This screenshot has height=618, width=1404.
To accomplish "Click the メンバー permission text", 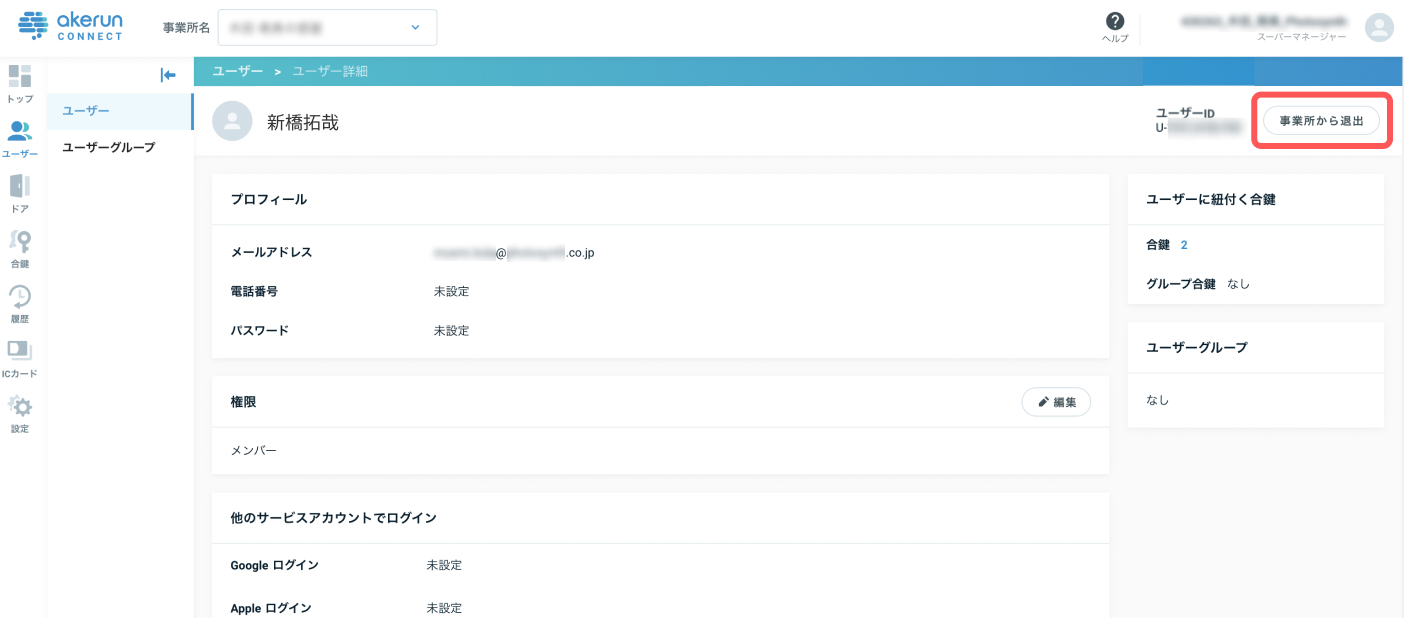I will [x=254, y=451].
